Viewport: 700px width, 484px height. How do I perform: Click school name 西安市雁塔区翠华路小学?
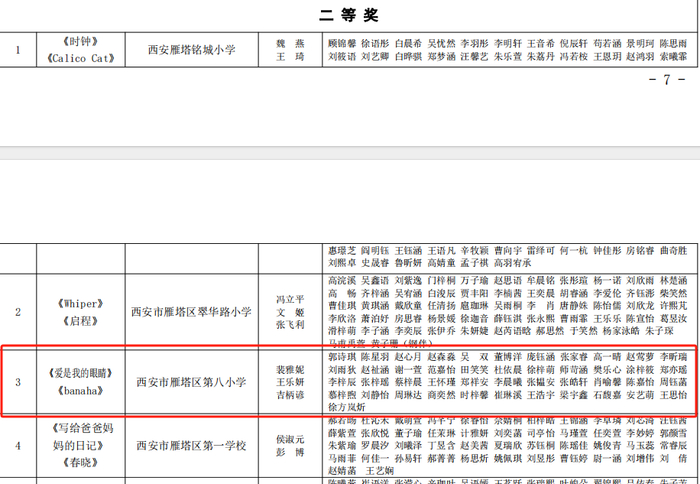[x=192, y=312]
